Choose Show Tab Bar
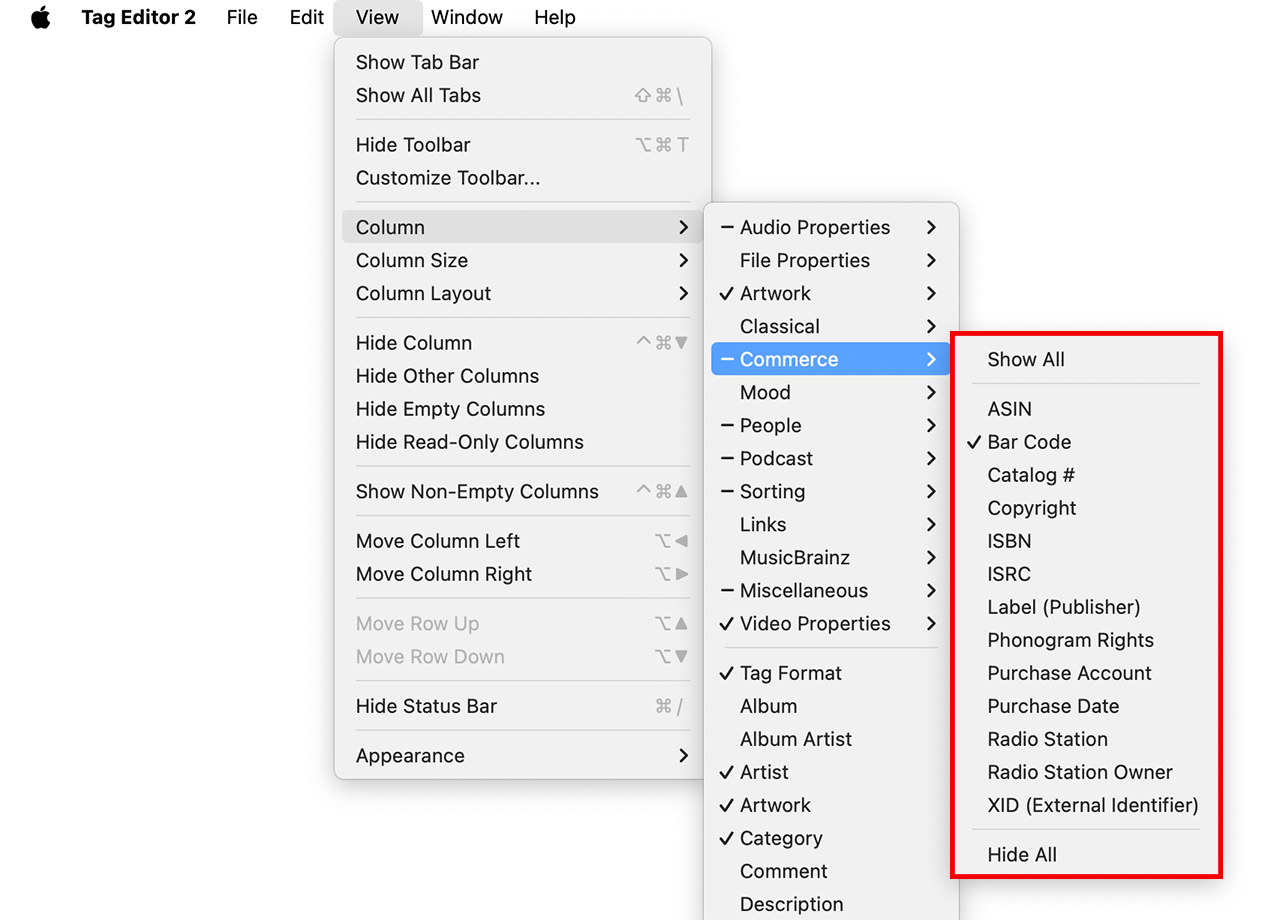This screenshot has width=1262, height=920. [522, 62]
